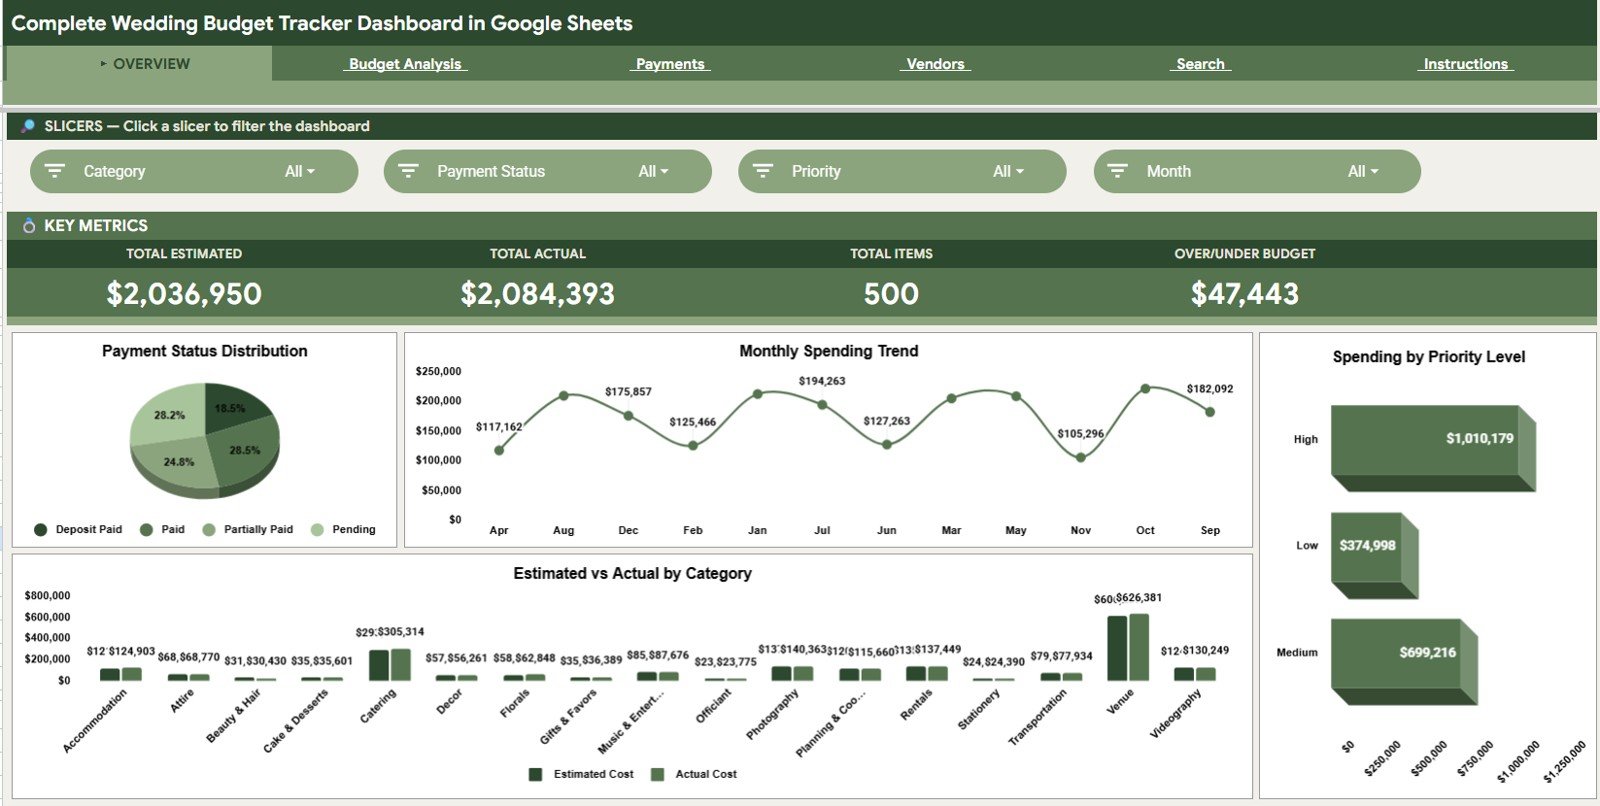Click the $182,092 data label
The width and height of the screenshot is (1600, 806).
1210,388
